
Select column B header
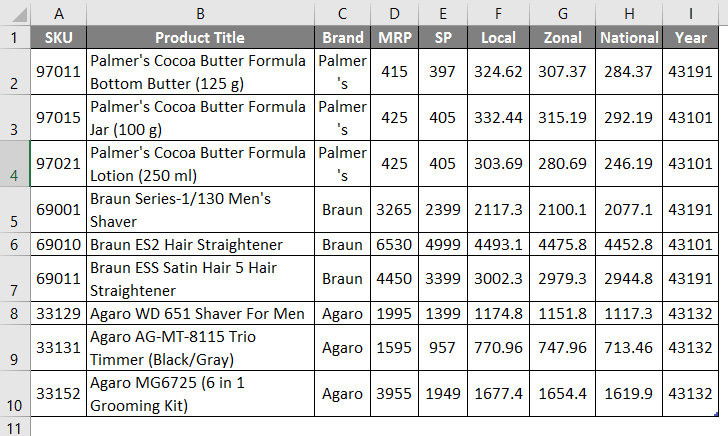point(201,13)
